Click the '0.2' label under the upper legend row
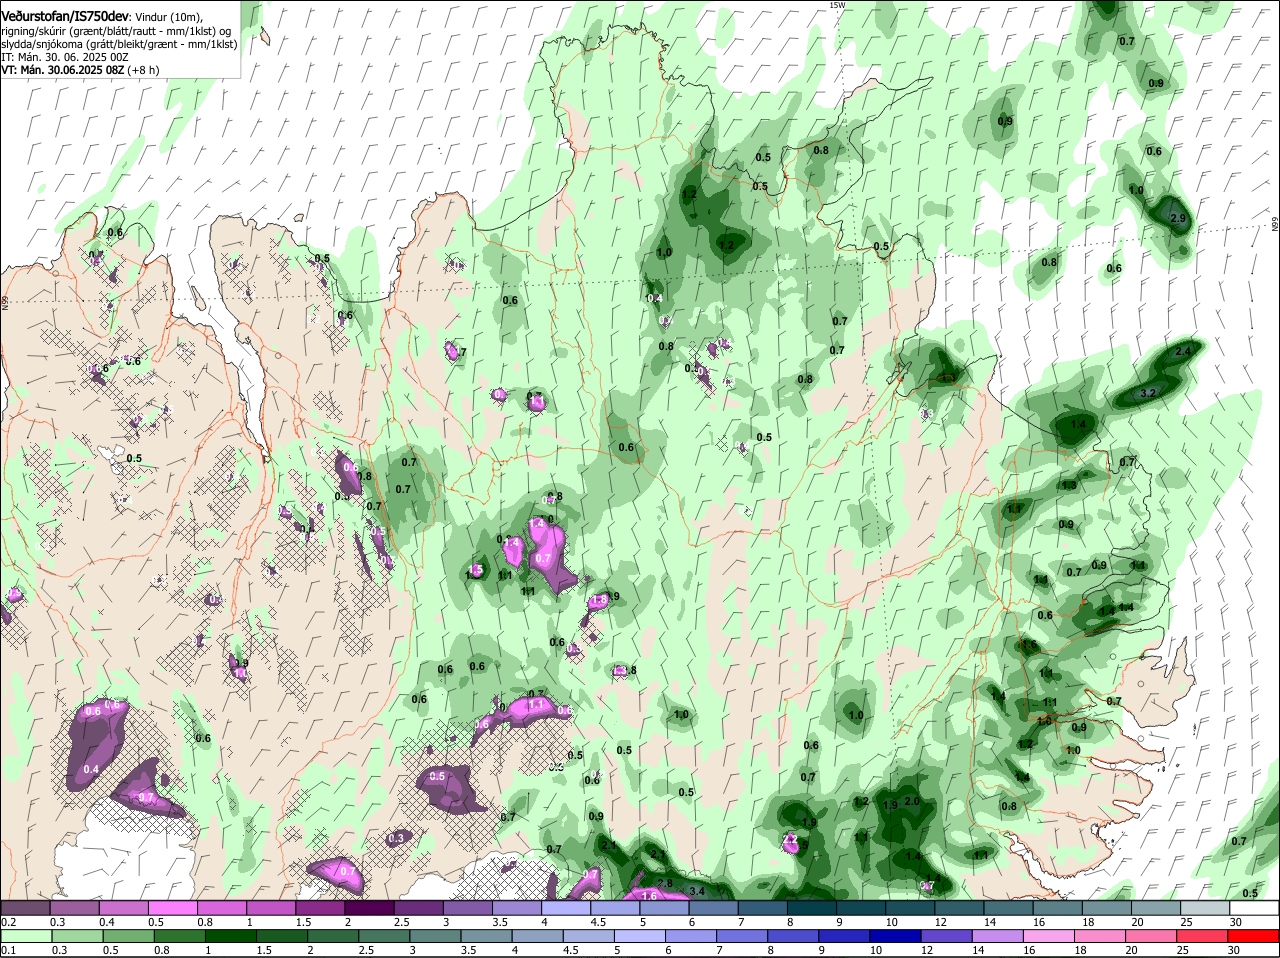The height and width of the screenshot is (958, 1280). pos(8,922)
